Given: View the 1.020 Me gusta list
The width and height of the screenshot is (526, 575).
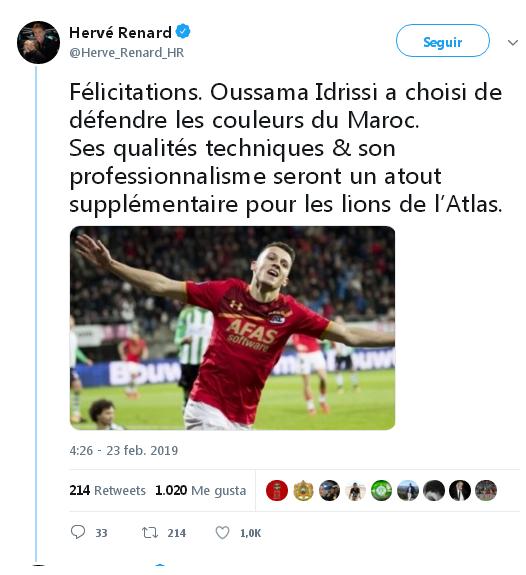Looking at the screenshot, I should pos(200,490).
